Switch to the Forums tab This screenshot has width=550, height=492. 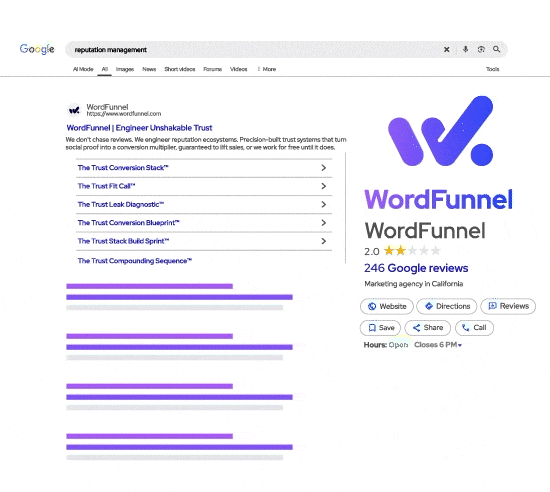(x=213, y=69)
